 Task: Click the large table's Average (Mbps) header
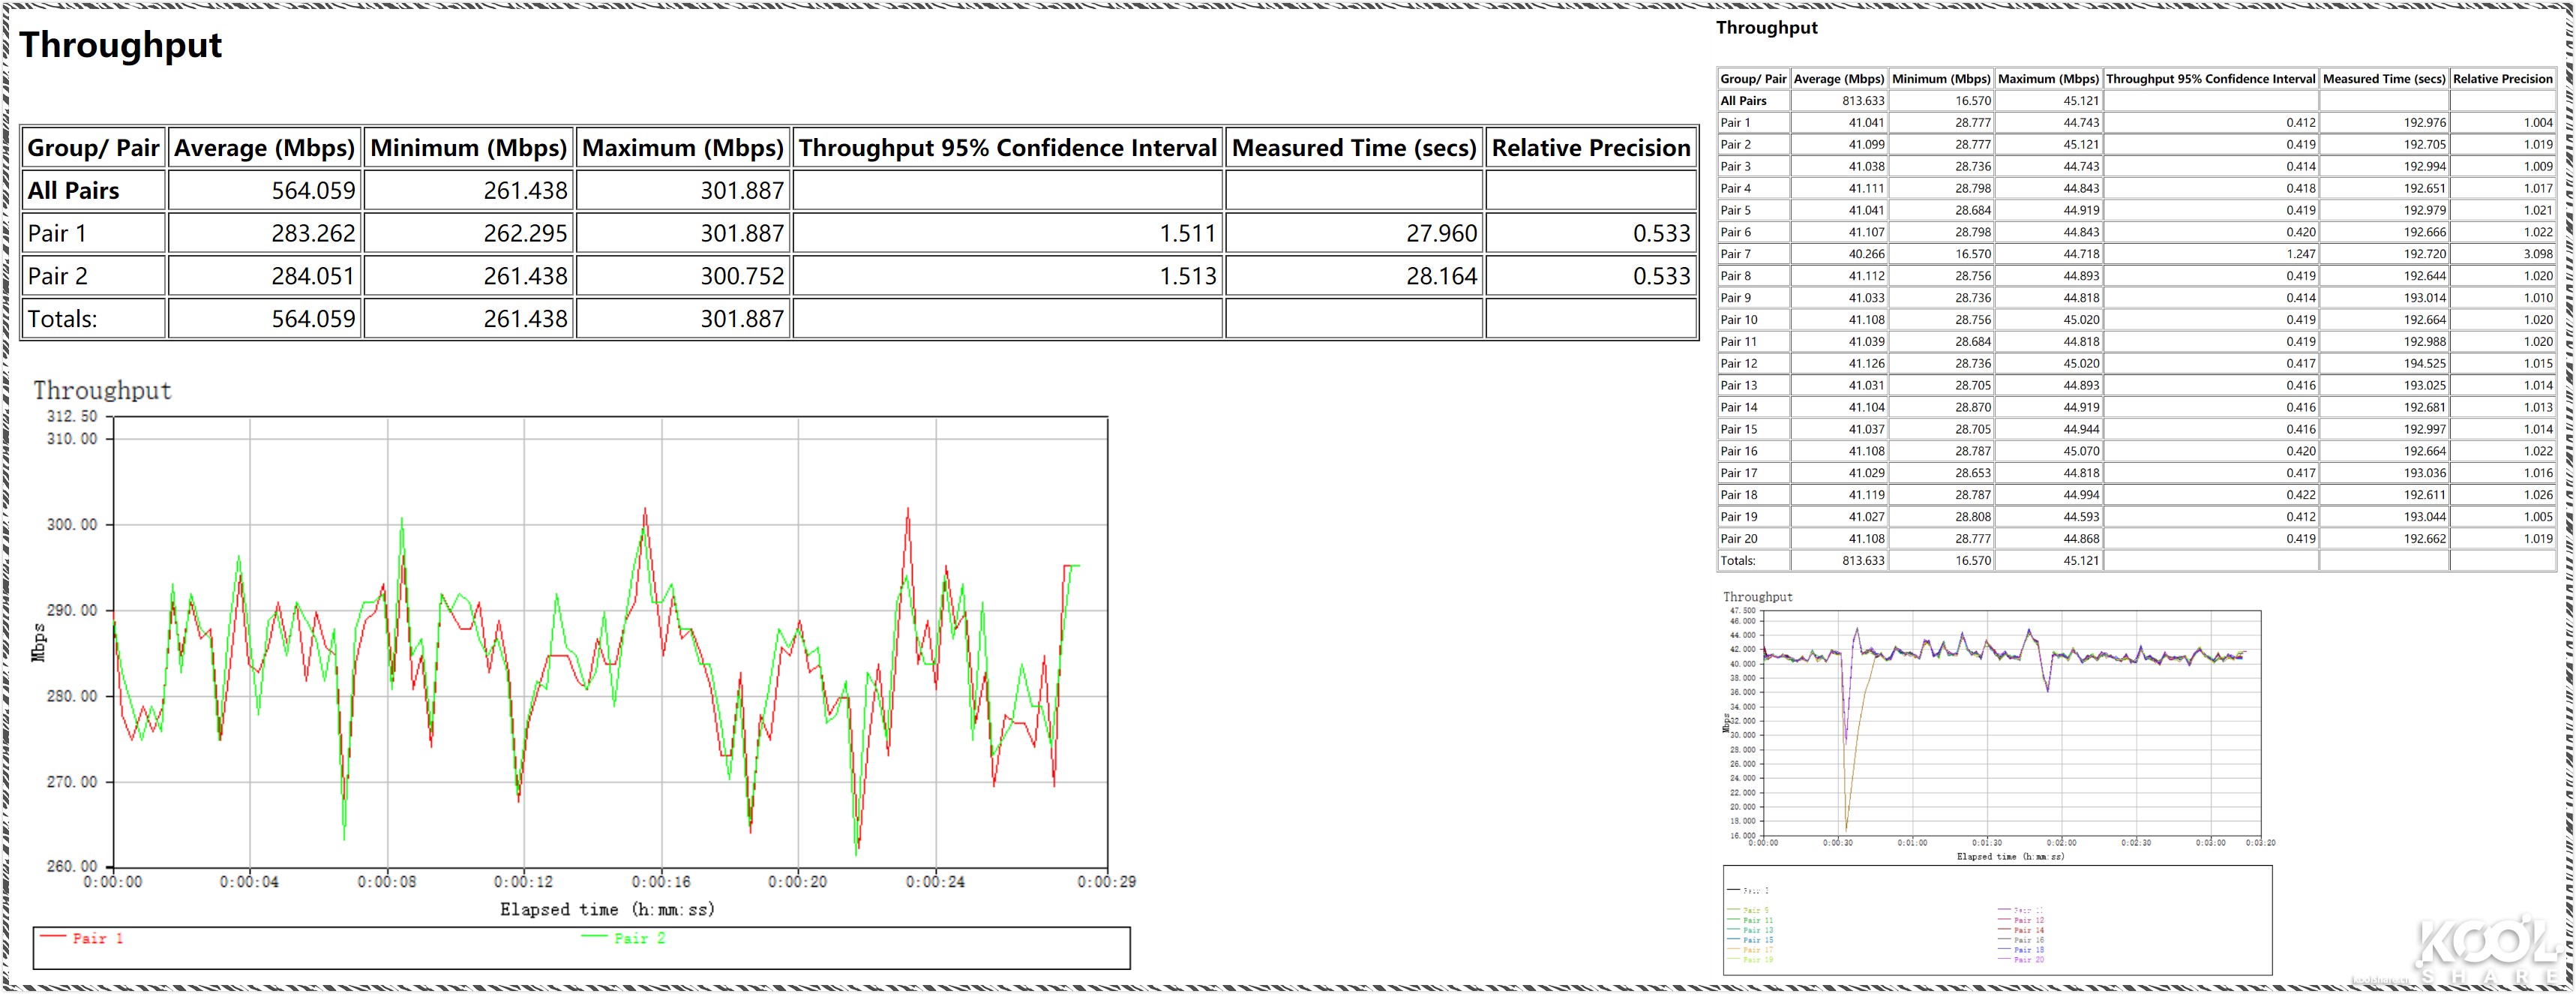(x=264, y=148)
